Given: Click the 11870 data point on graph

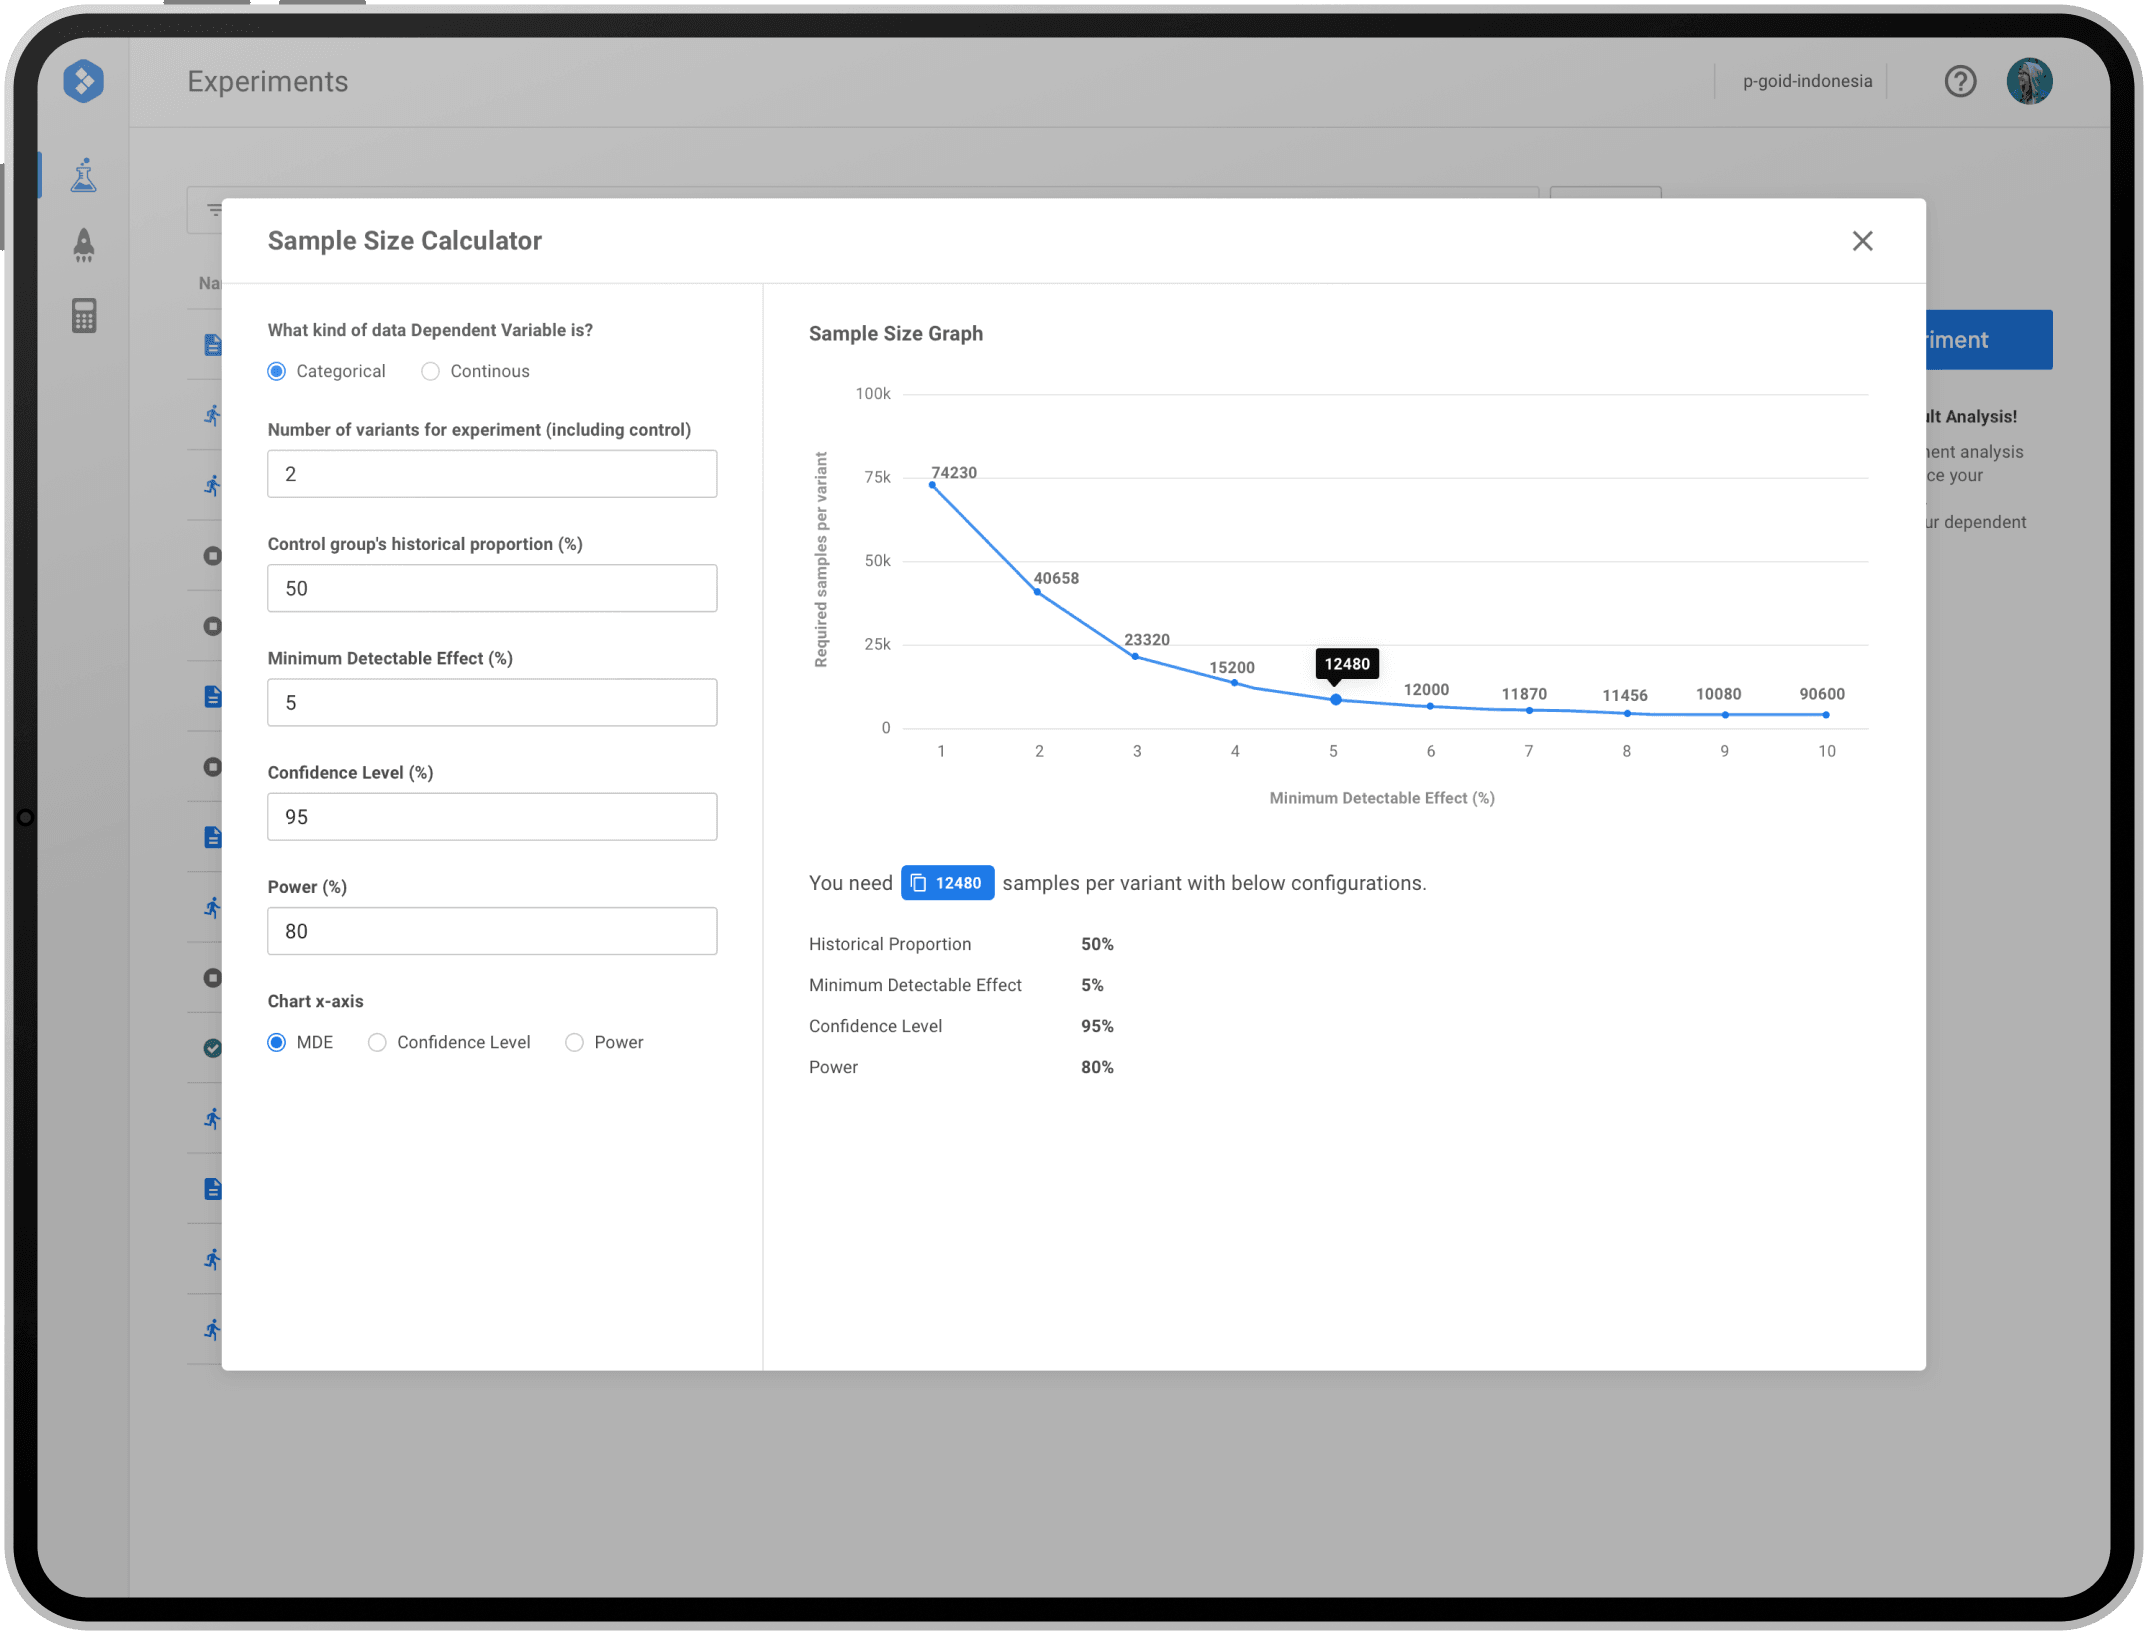Looking at the screenshot, I should pyautogui.click(x=1529, y=710).
